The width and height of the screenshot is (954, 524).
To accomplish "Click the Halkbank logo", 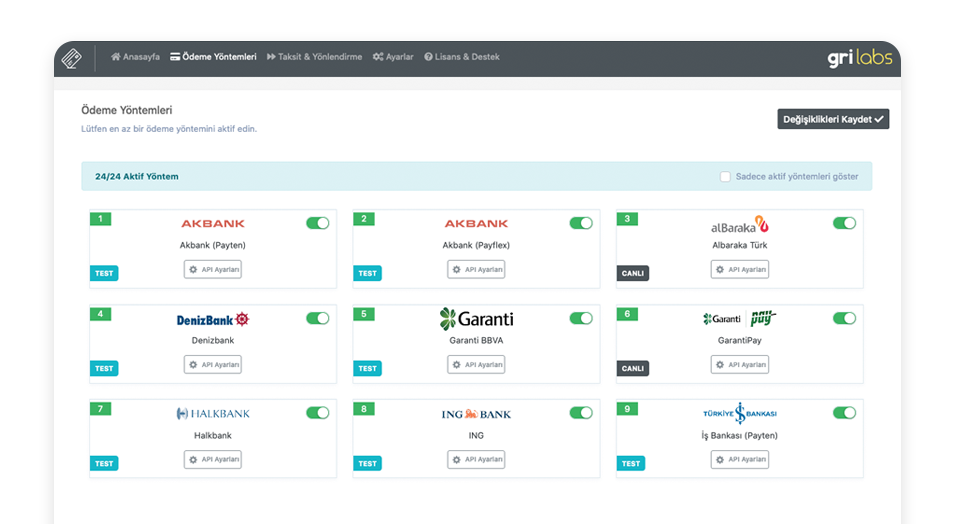I will pyautogui.click(x=213, y=414).
